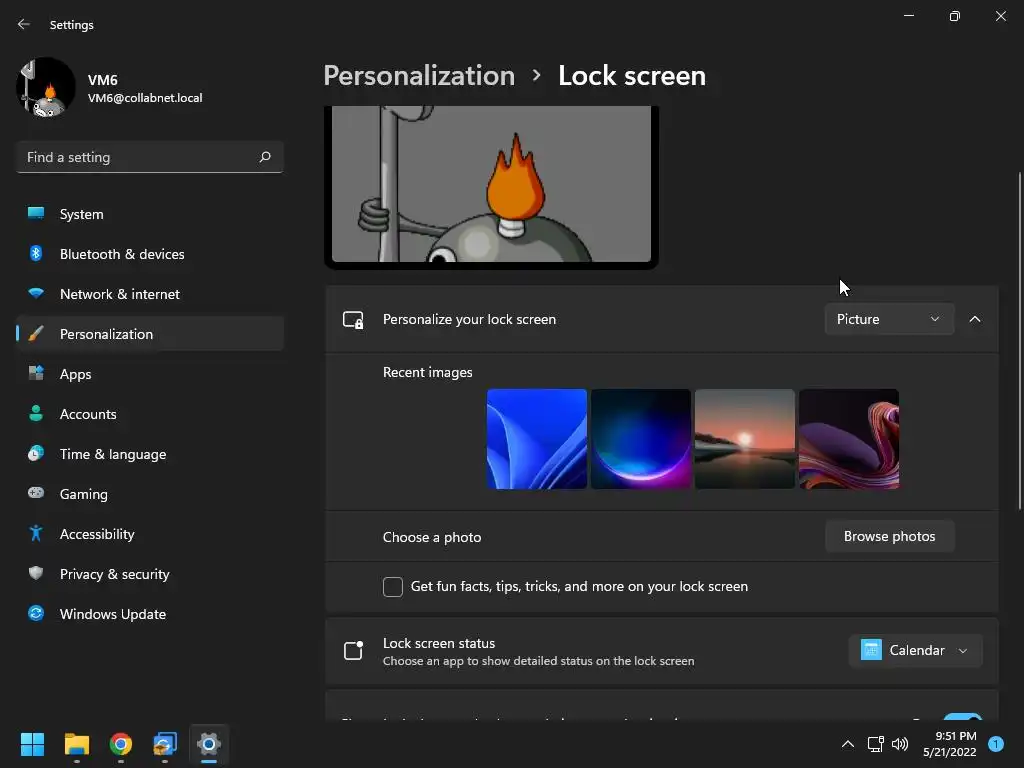Click the Browse photos button
Image resolution: width=1024 pixels, height=768 pixels.
pos(889,536)
